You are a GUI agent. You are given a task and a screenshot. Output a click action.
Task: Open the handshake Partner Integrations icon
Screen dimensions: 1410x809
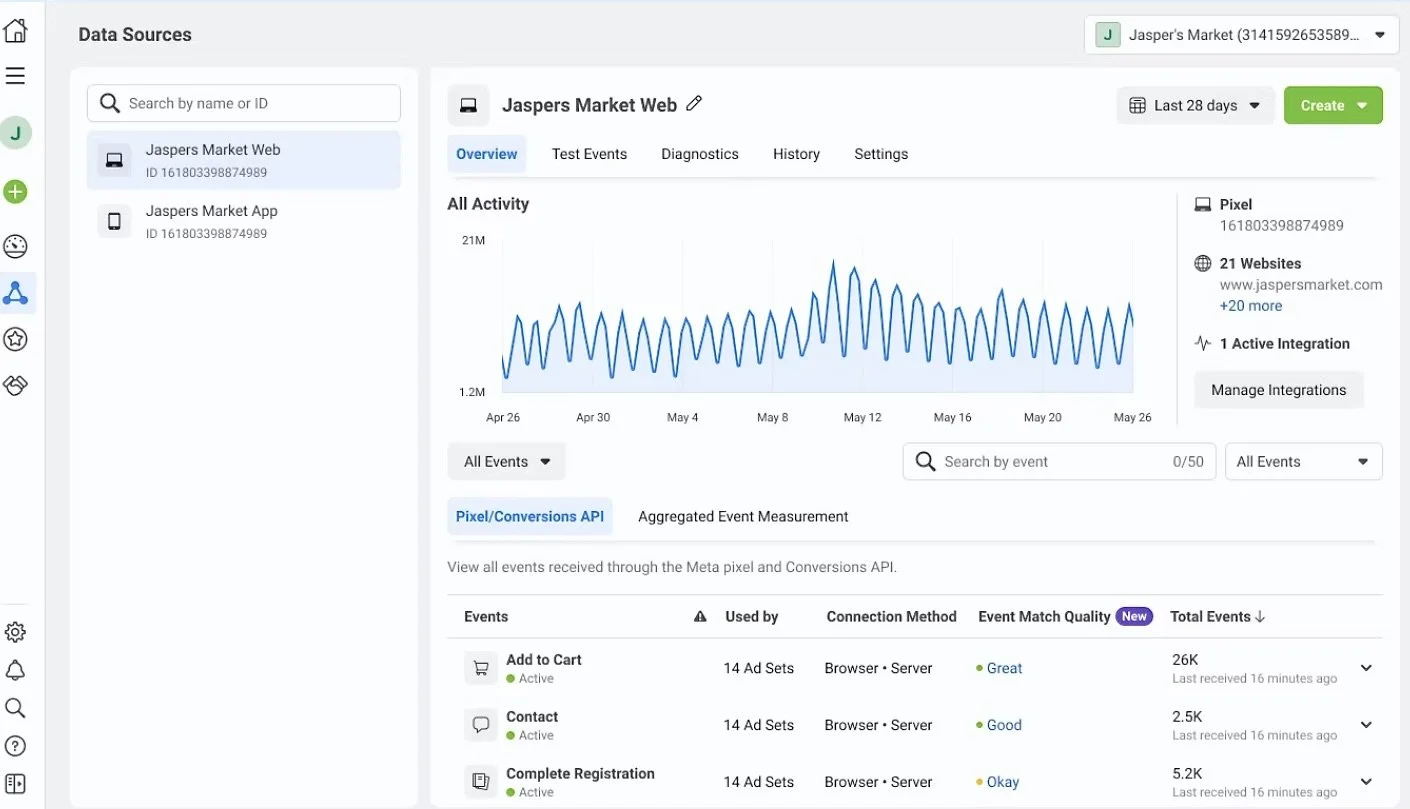[15, 385]
